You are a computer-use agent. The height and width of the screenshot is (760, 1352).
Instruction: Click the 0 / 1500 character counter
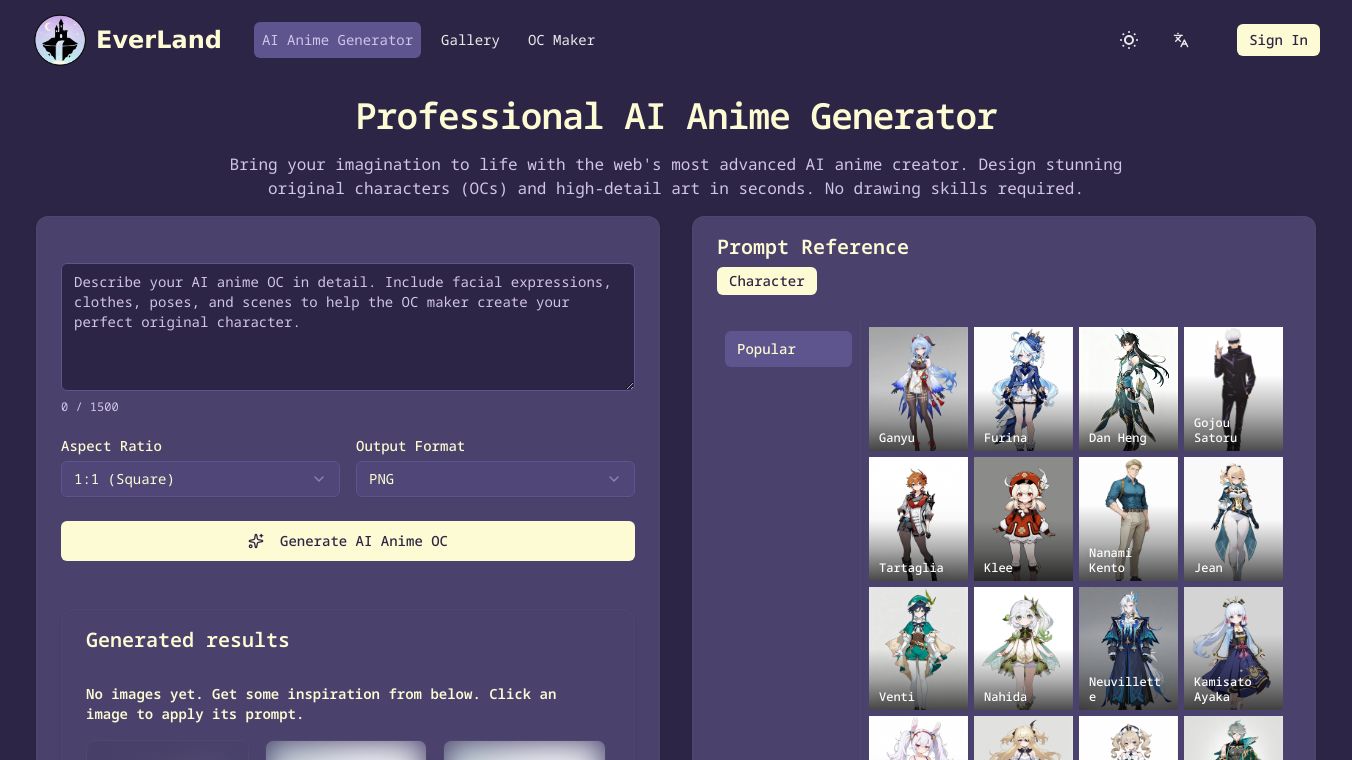pos(90,407)
